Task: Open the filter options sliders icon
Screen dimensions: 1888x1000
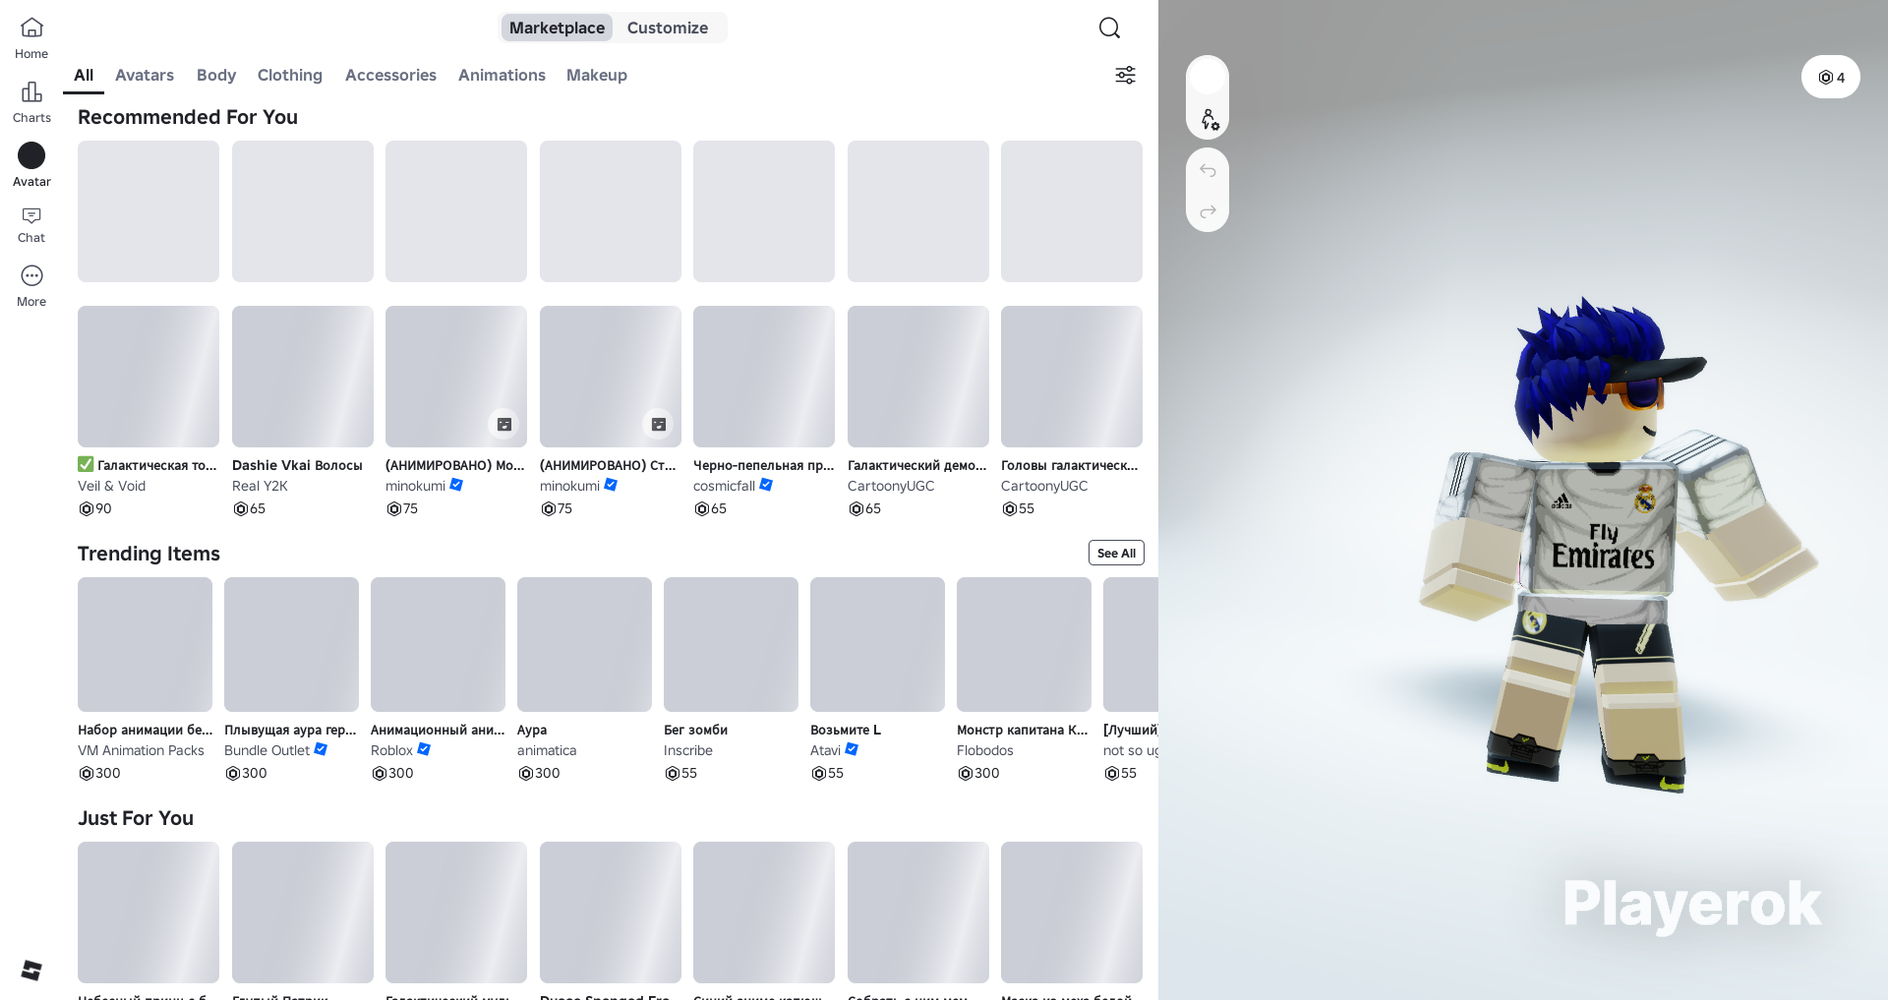Action: click(x=1125, y=75)
